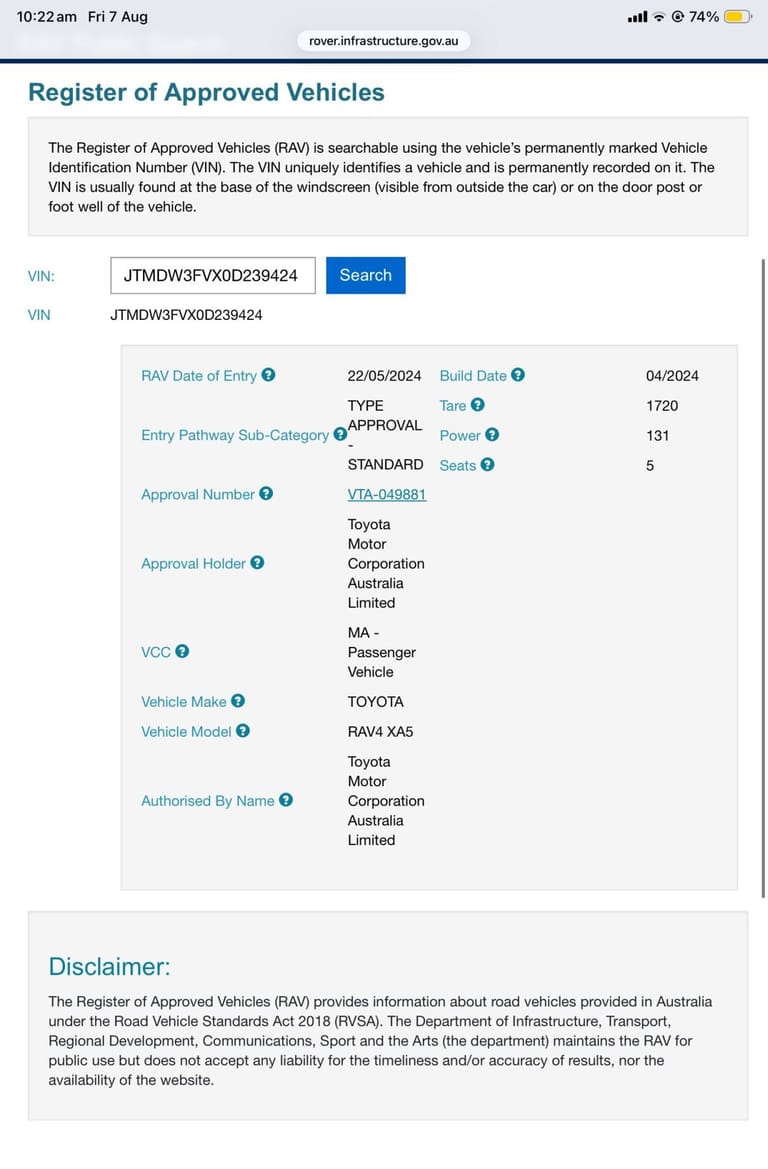Click the page vertical scrollbar
Screen dimensions: 768x1169
[763, 578]
